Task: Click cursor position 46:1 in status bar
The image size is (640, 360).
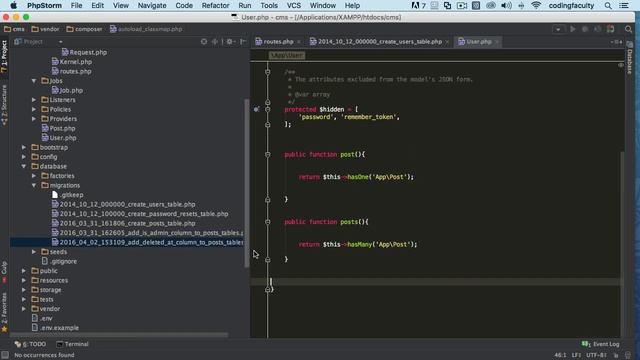Action: pos(560,355)
